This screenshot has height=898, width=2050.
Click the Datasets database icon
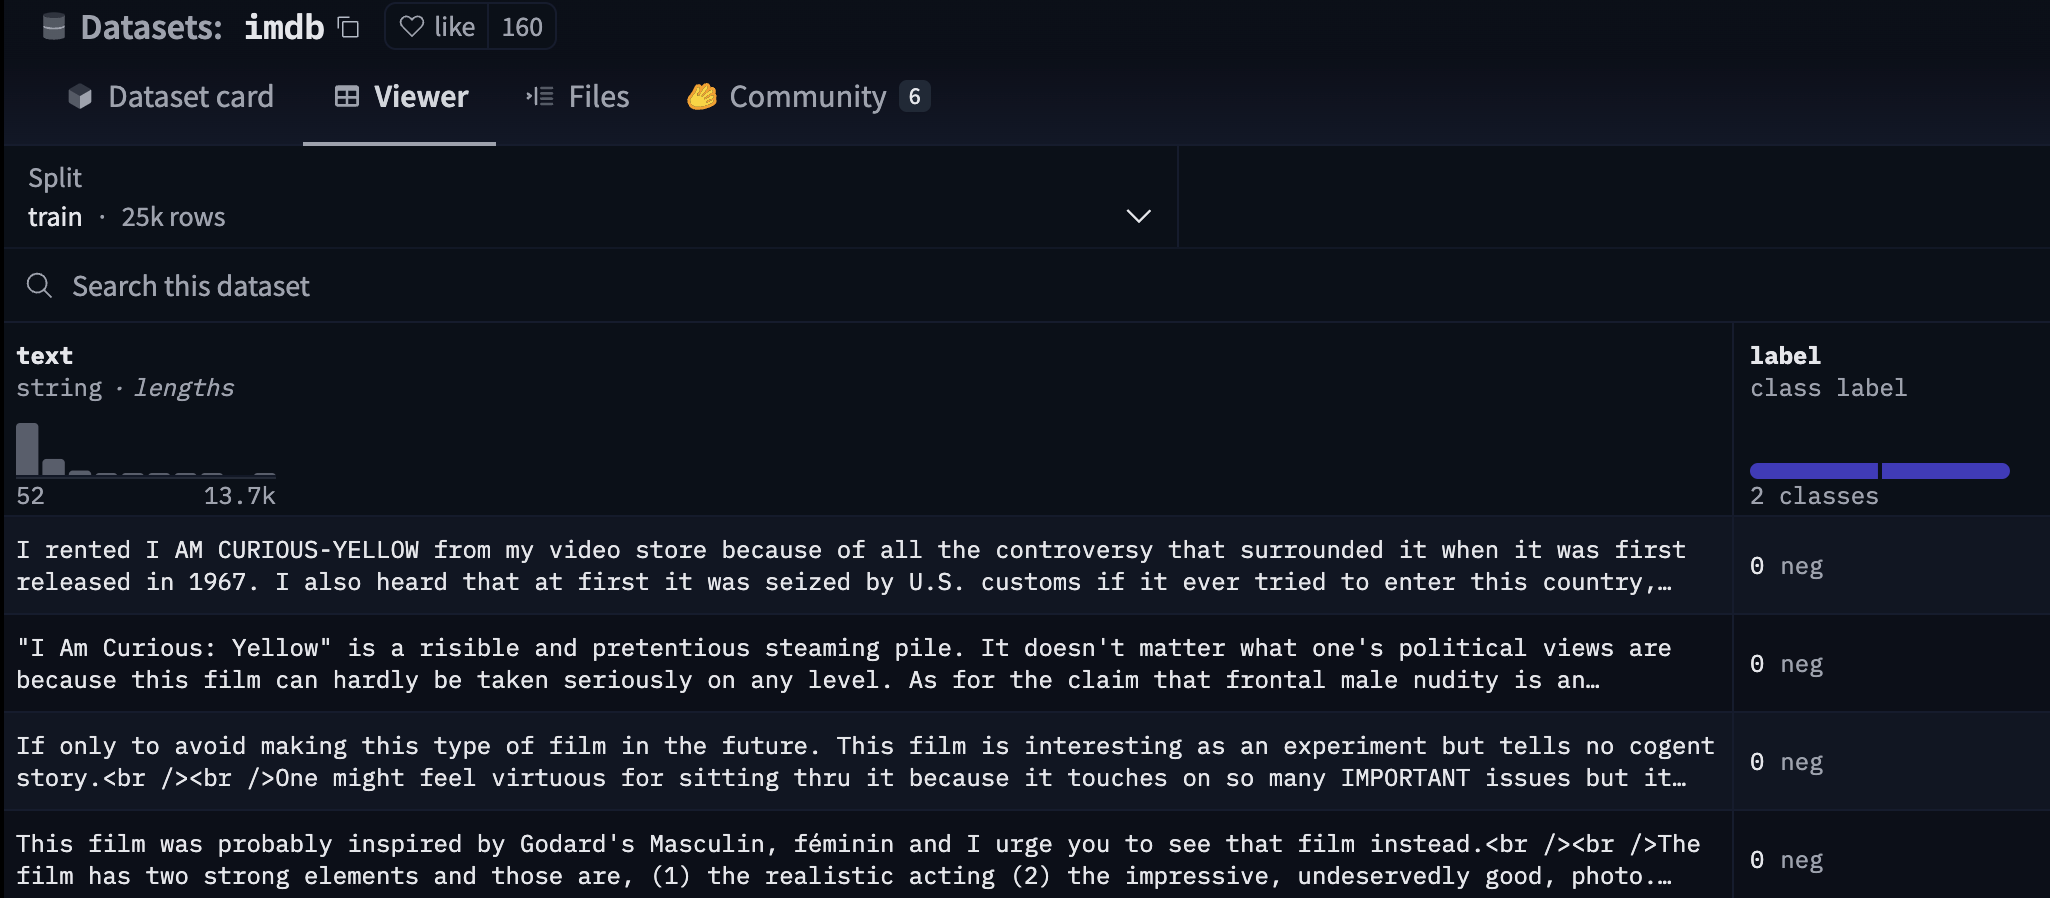[54, 27]
